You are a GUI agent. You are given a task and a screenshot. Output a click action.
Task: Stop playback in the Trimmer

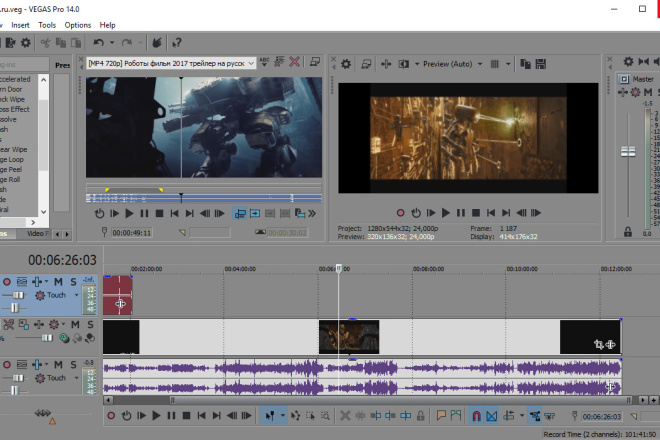[x=160, y=213]
